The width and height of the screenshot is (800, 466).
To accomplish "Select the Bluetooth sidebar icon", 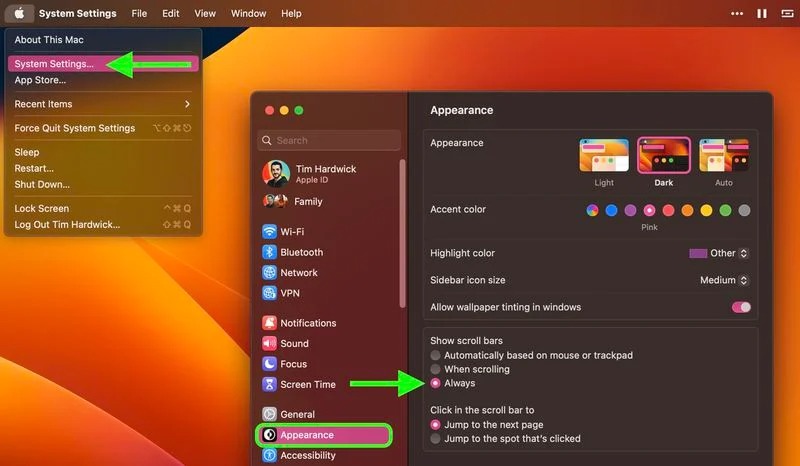I will (x=269, y=252).
